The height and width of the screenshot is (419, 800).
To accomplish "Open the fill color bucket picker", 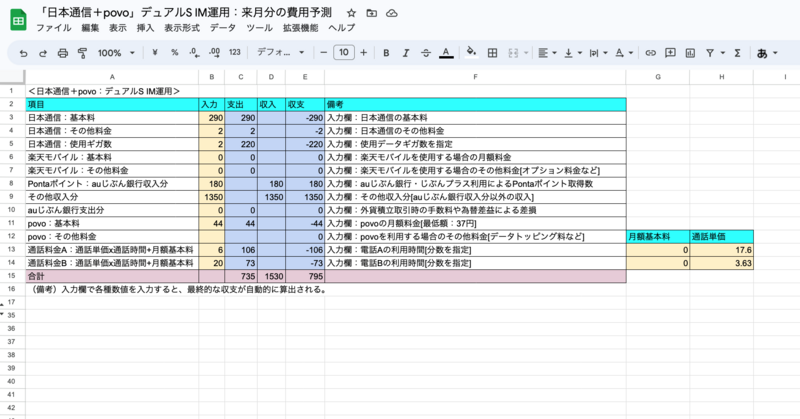I will click(x=472, y=53).
